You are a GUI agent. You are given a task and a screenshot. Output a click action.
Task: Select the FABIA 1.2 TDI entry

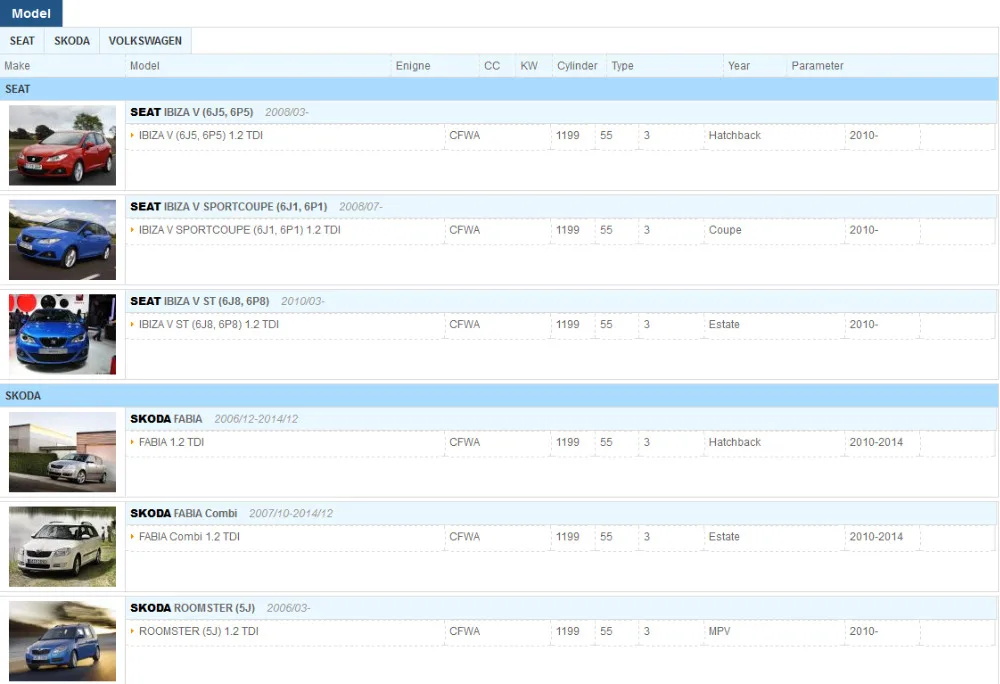(x=172, y=442)
